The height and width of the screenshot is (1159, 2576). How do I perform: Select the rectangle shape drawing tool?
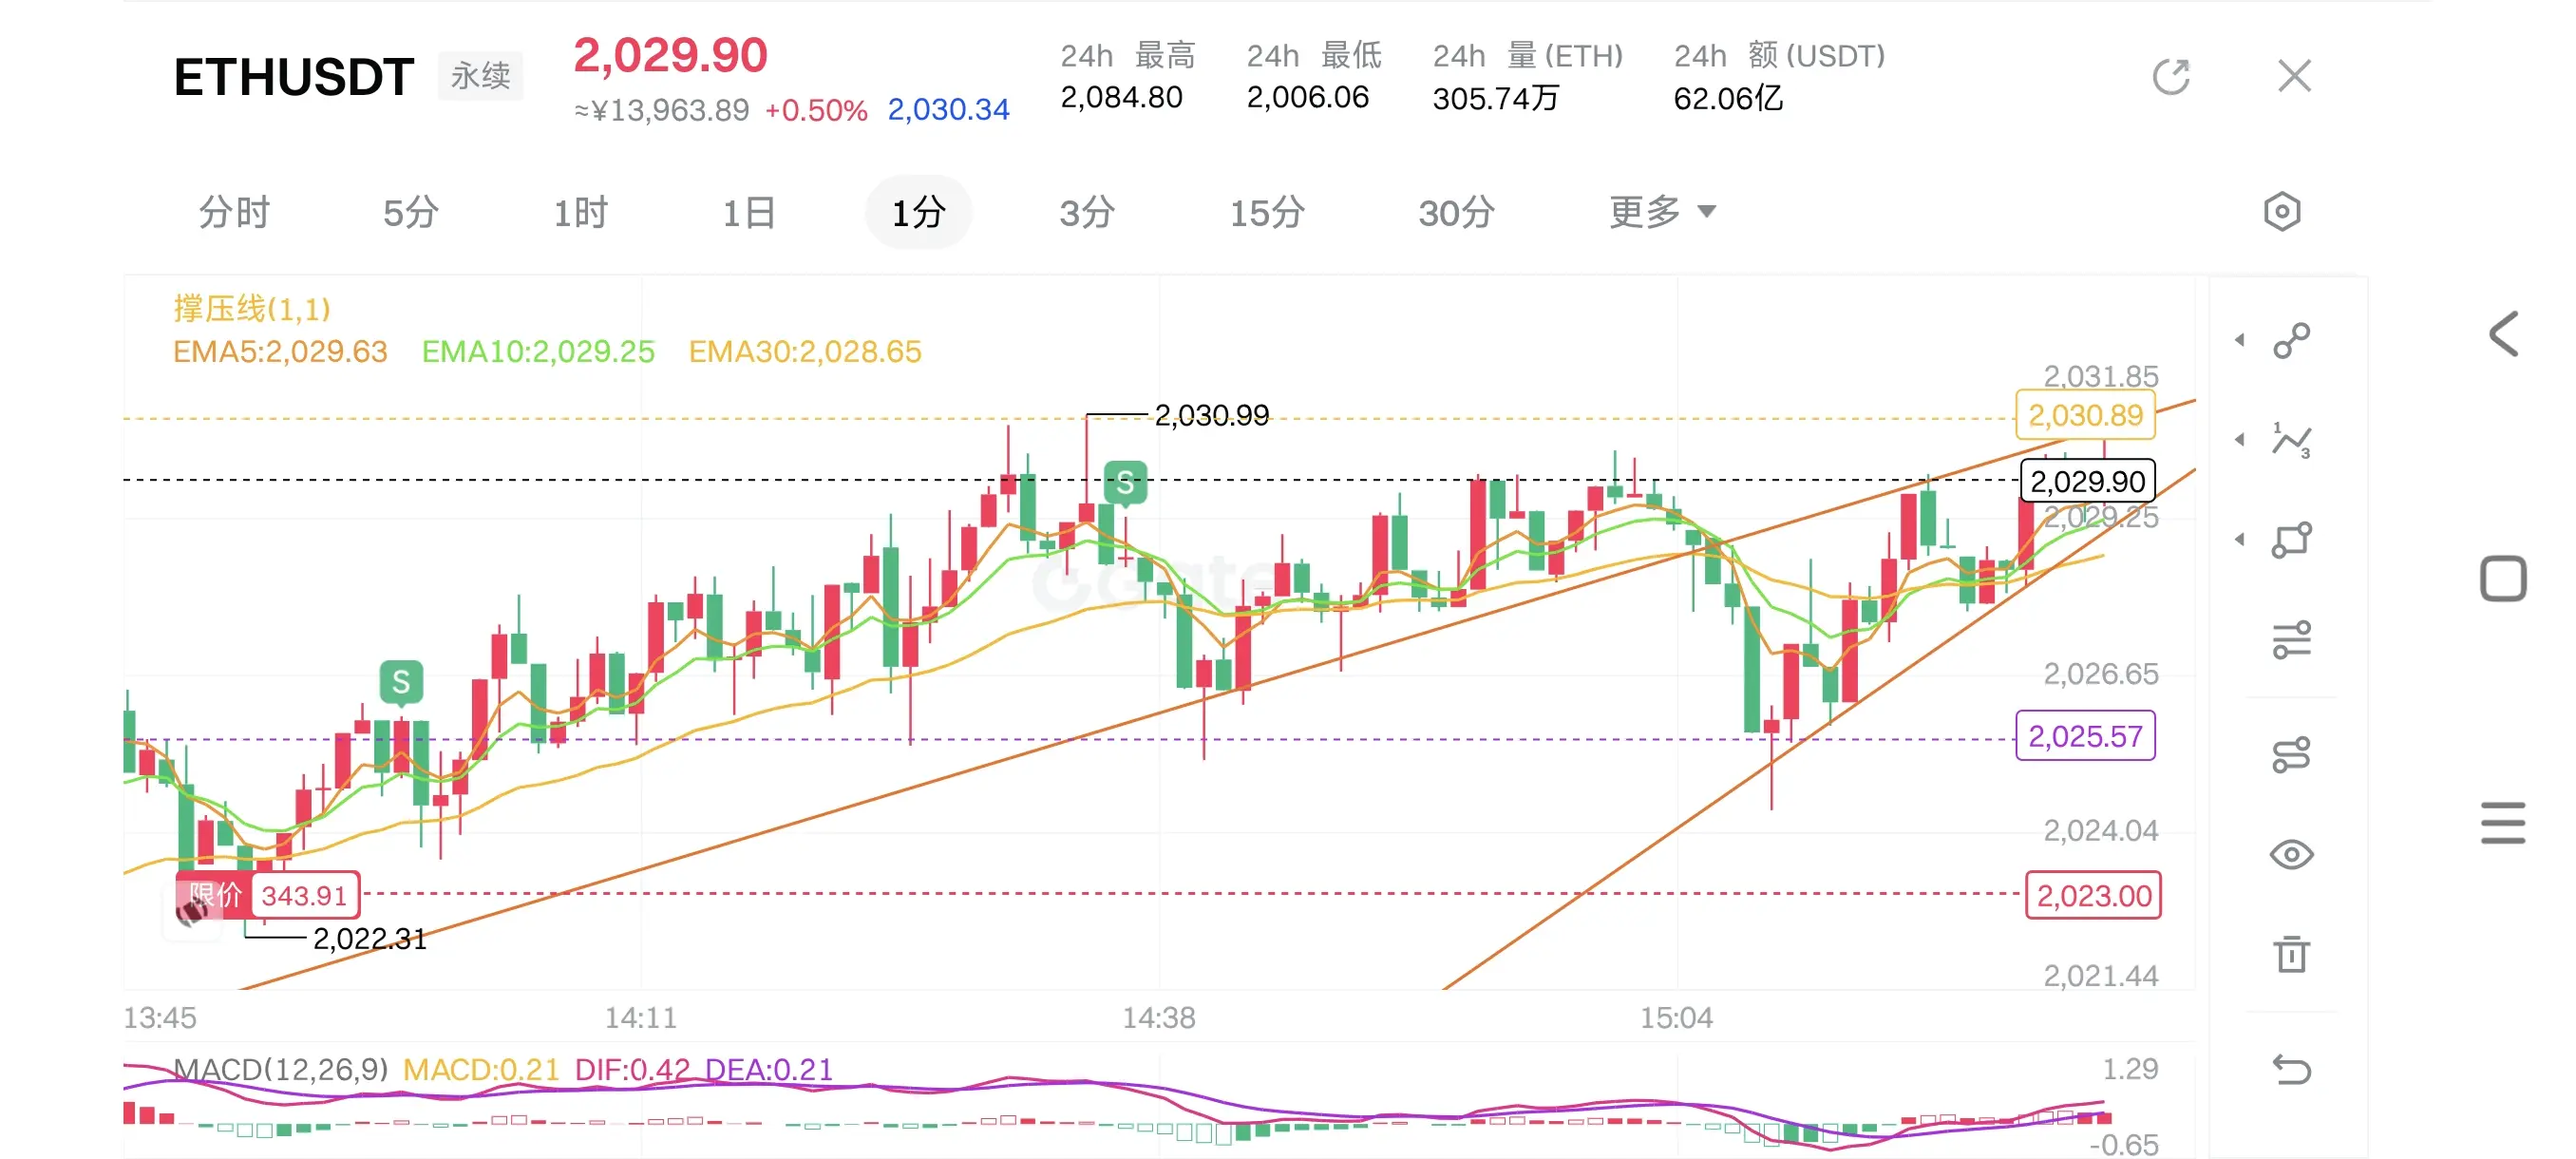pyautogui.click(x=2291, y=540)
